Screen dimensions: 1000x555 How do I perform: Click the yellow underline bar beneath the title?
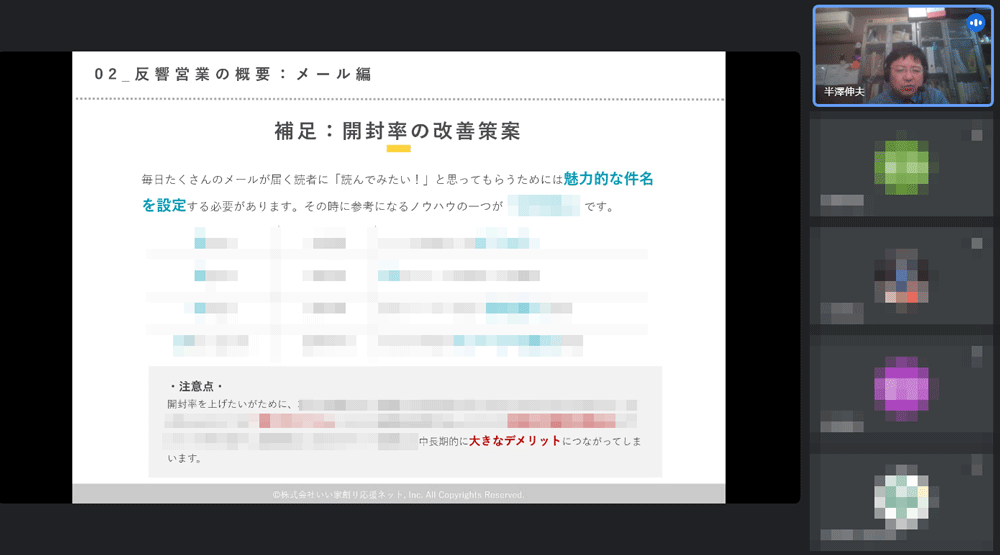click(398, 149)
